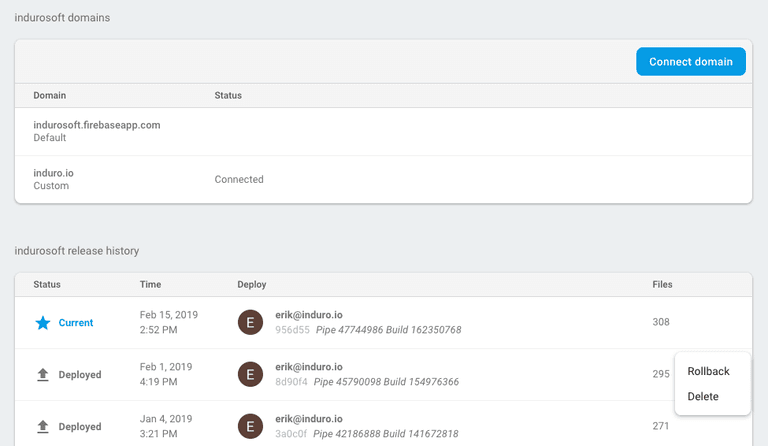Click the Status header in release history
The height and width of the screenshot is (446, 768).
pos(47,284)
